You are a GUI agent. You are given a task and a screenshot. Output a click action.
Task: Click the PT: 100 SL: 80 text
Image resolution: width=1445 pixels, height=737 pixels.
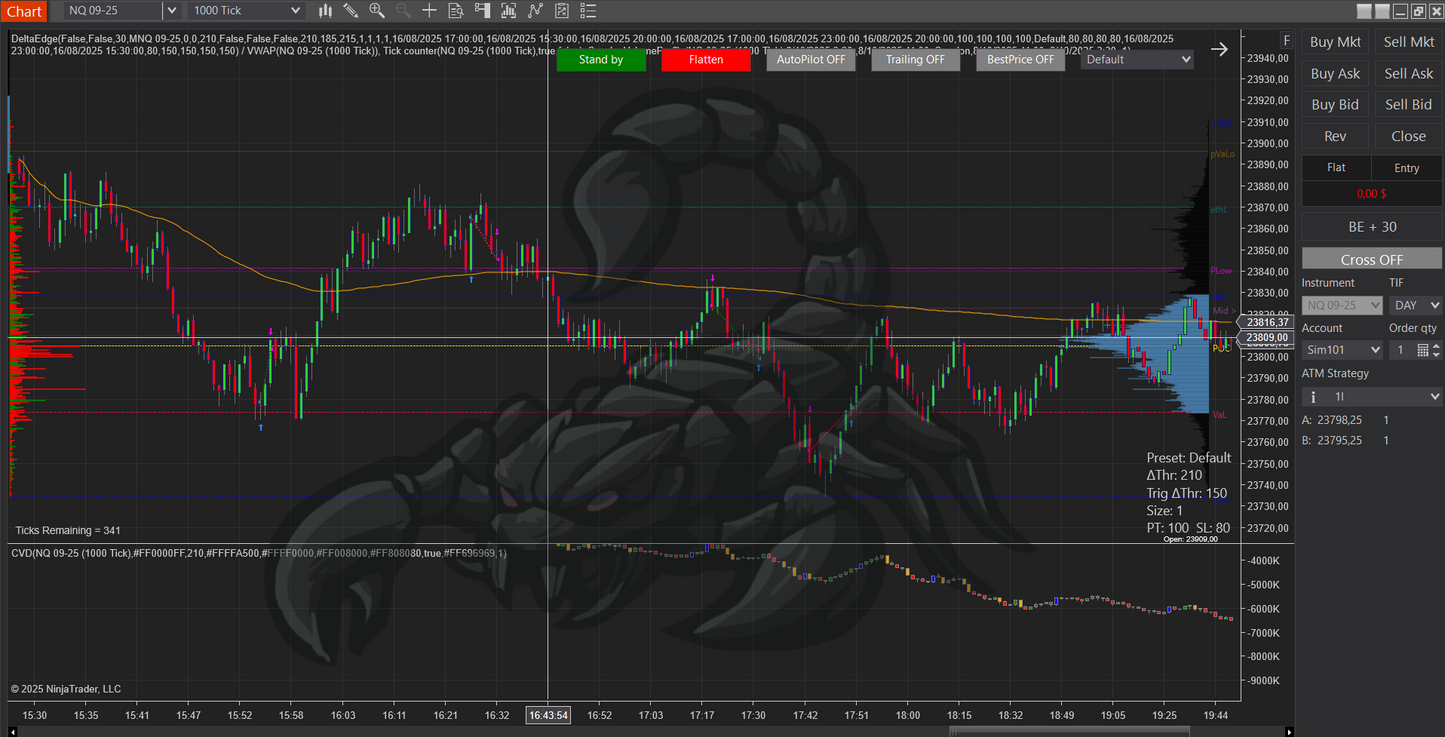[x=1188, y=528]
